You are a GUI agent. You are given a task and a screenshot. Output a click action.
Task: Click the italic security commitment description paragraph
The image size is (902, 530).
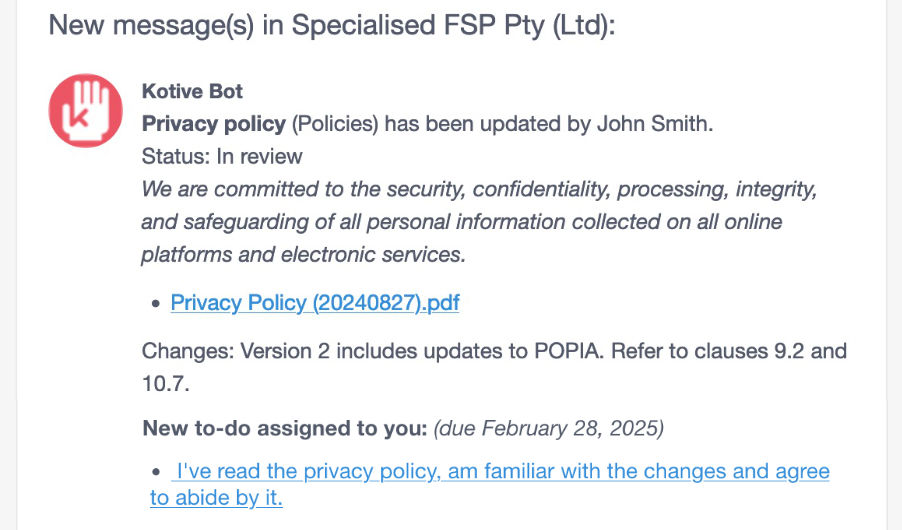pos(479,222)
